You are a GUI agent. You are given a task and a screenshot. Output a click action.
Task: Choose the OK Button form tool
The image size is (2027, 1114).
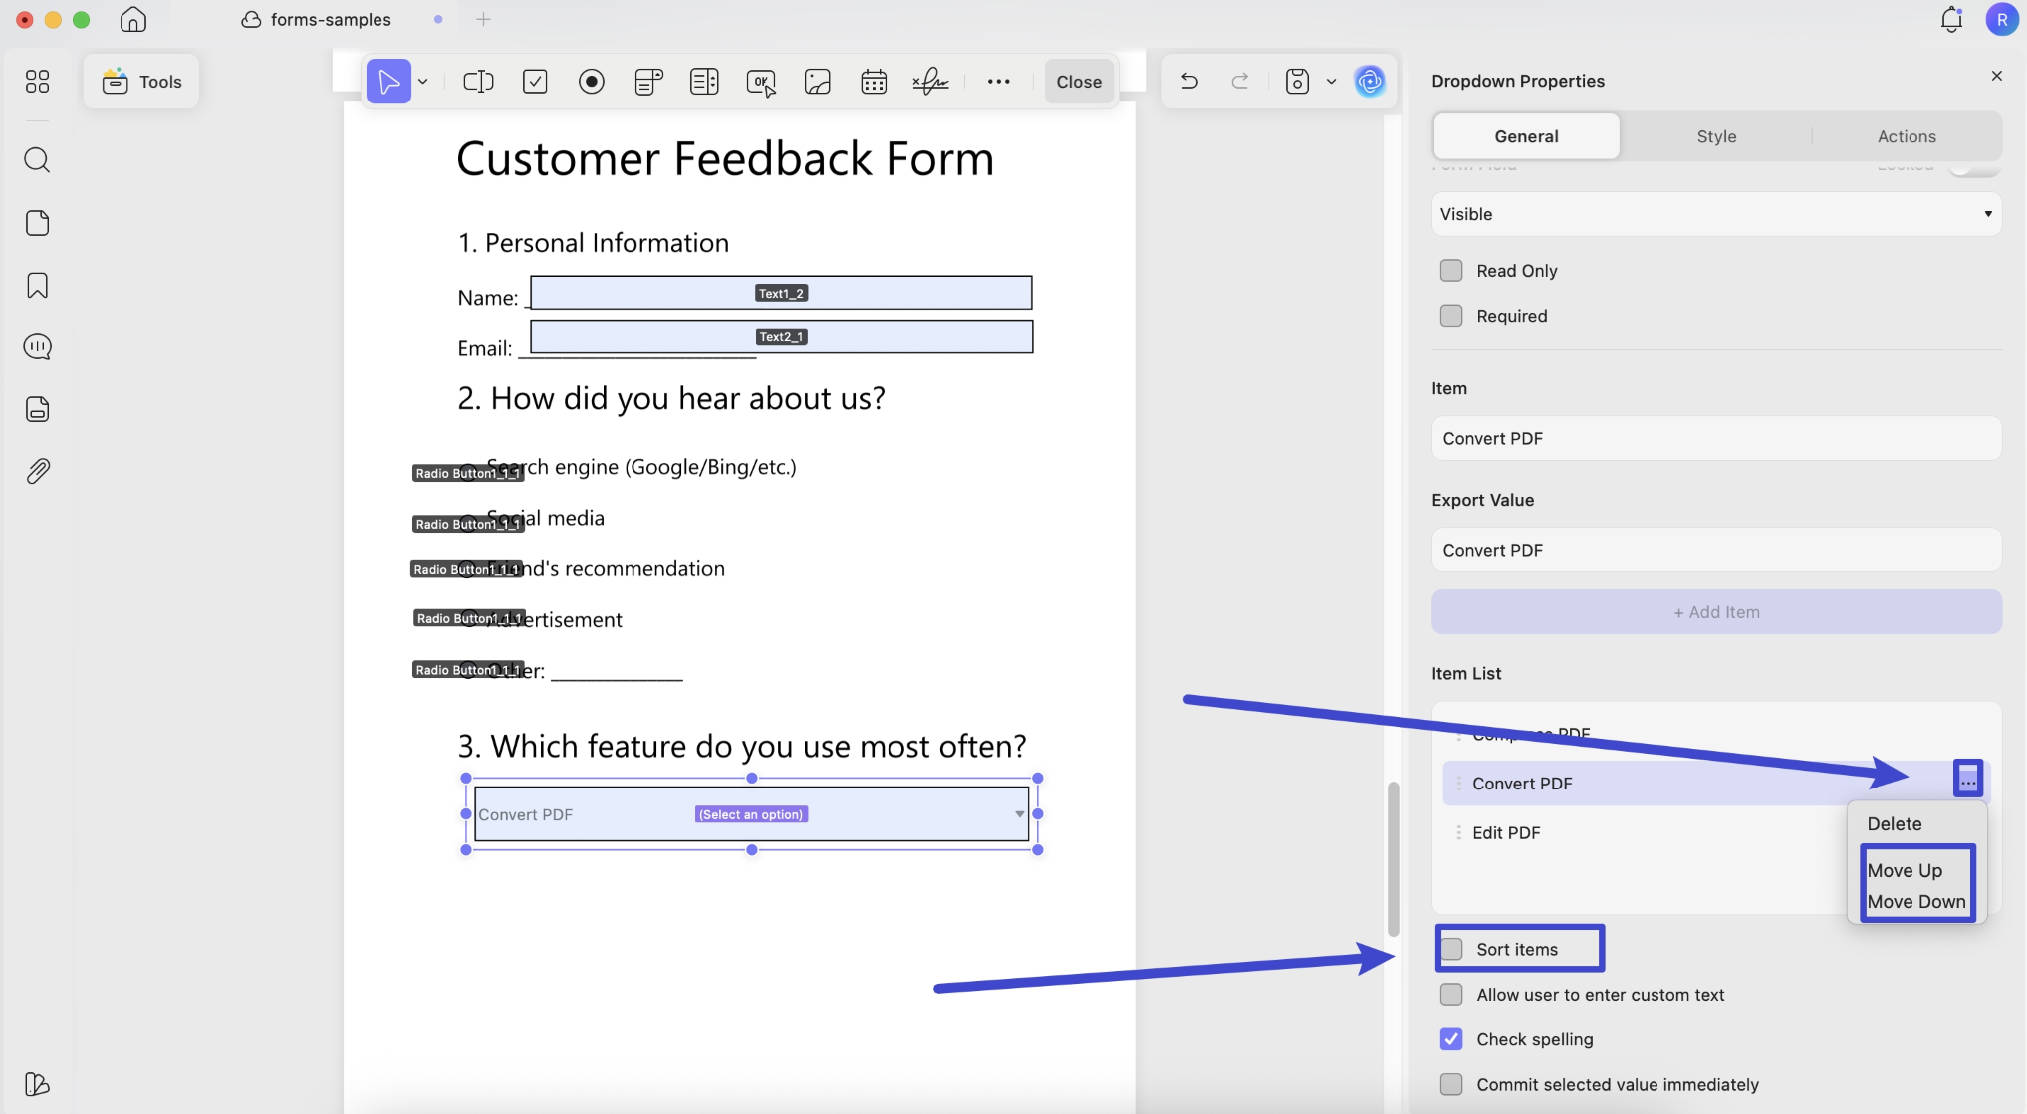(761, 82)
